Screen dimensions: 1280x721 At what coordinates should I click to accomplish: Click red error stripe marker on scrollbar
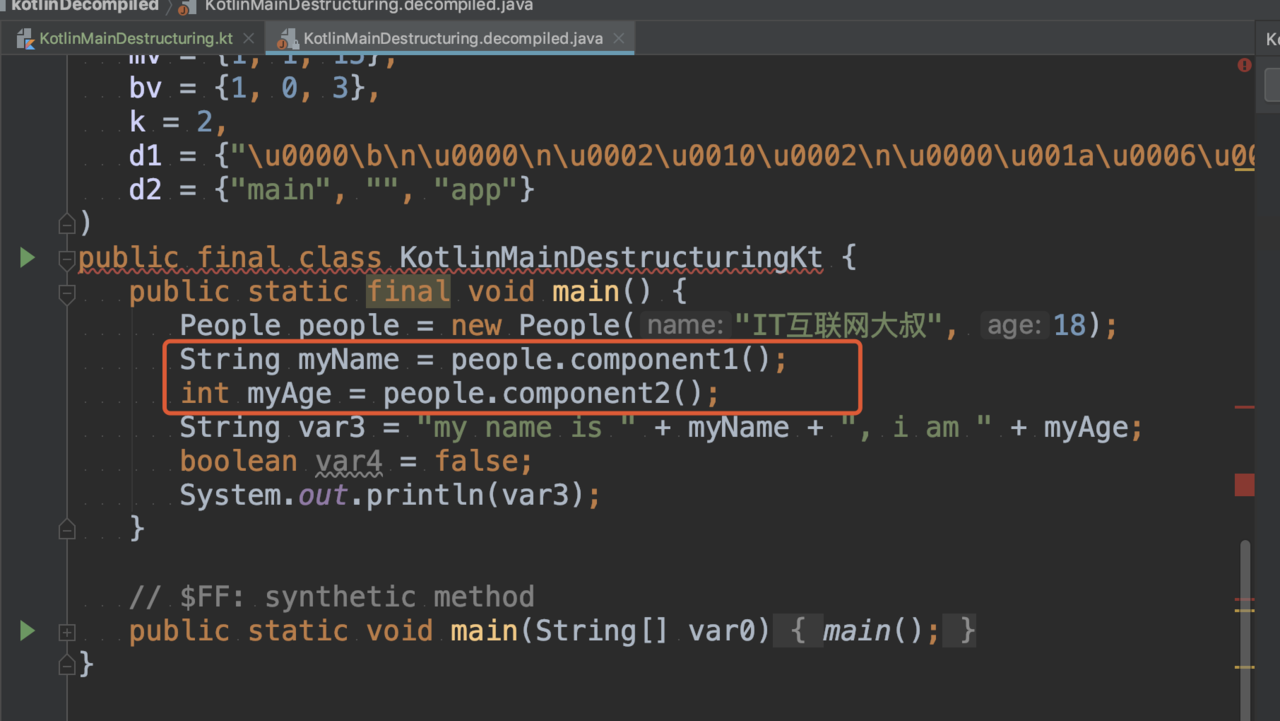point(1244,485)
